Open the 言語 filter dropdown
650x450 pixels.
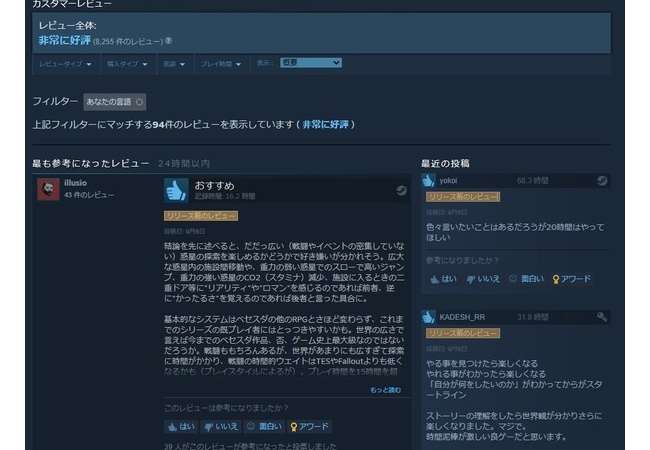point(174,63)
